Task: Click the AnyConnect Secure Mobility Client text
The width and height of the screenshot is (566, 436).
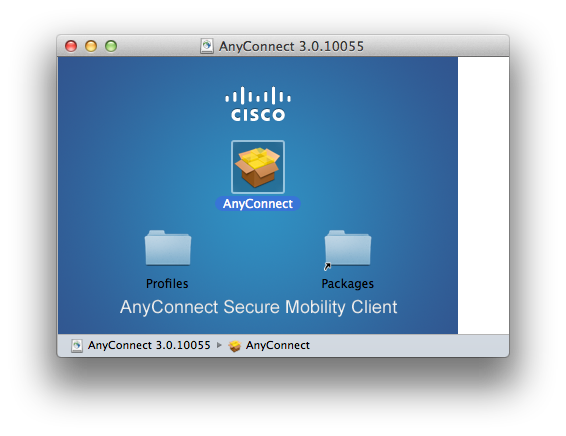Action: pos(258,308)
